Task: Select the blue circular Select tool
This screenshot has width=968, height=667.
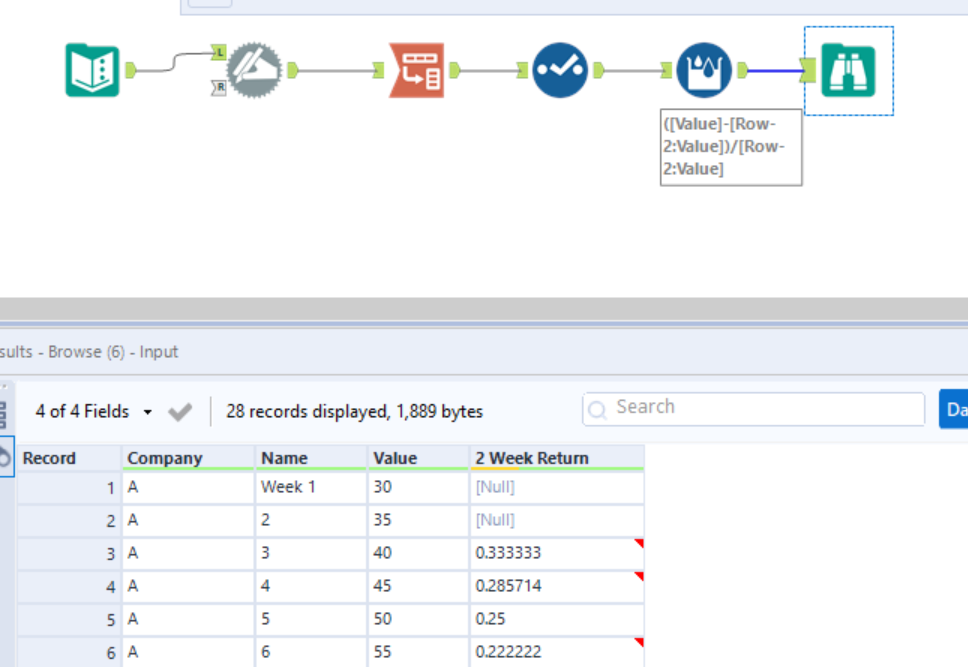Action: pyautogui.click(x=560, y=70)
